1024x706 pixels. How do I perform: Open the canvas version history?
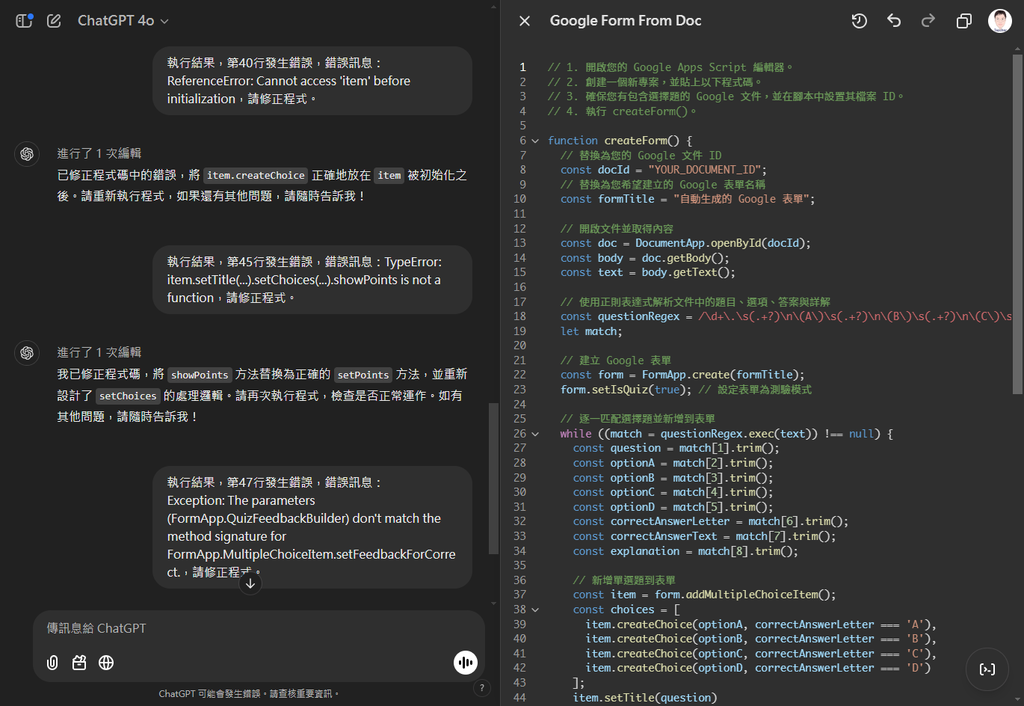(859, 21)
